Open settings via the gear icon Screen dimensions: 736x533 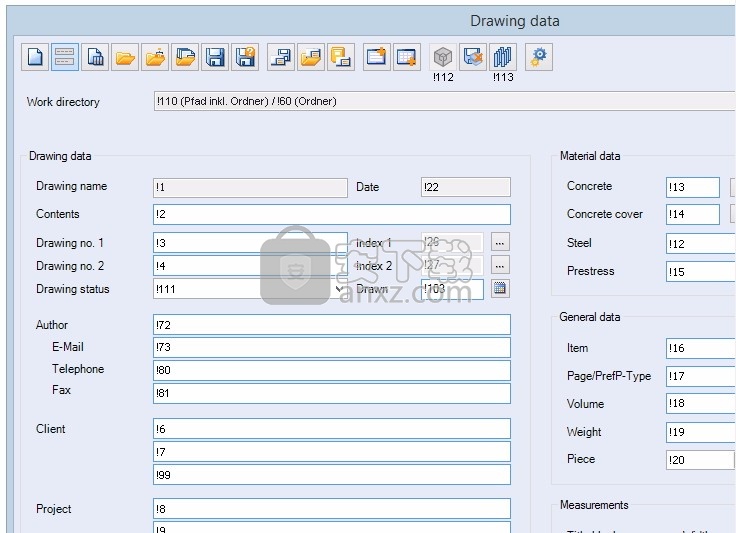(x=539, y=57)
